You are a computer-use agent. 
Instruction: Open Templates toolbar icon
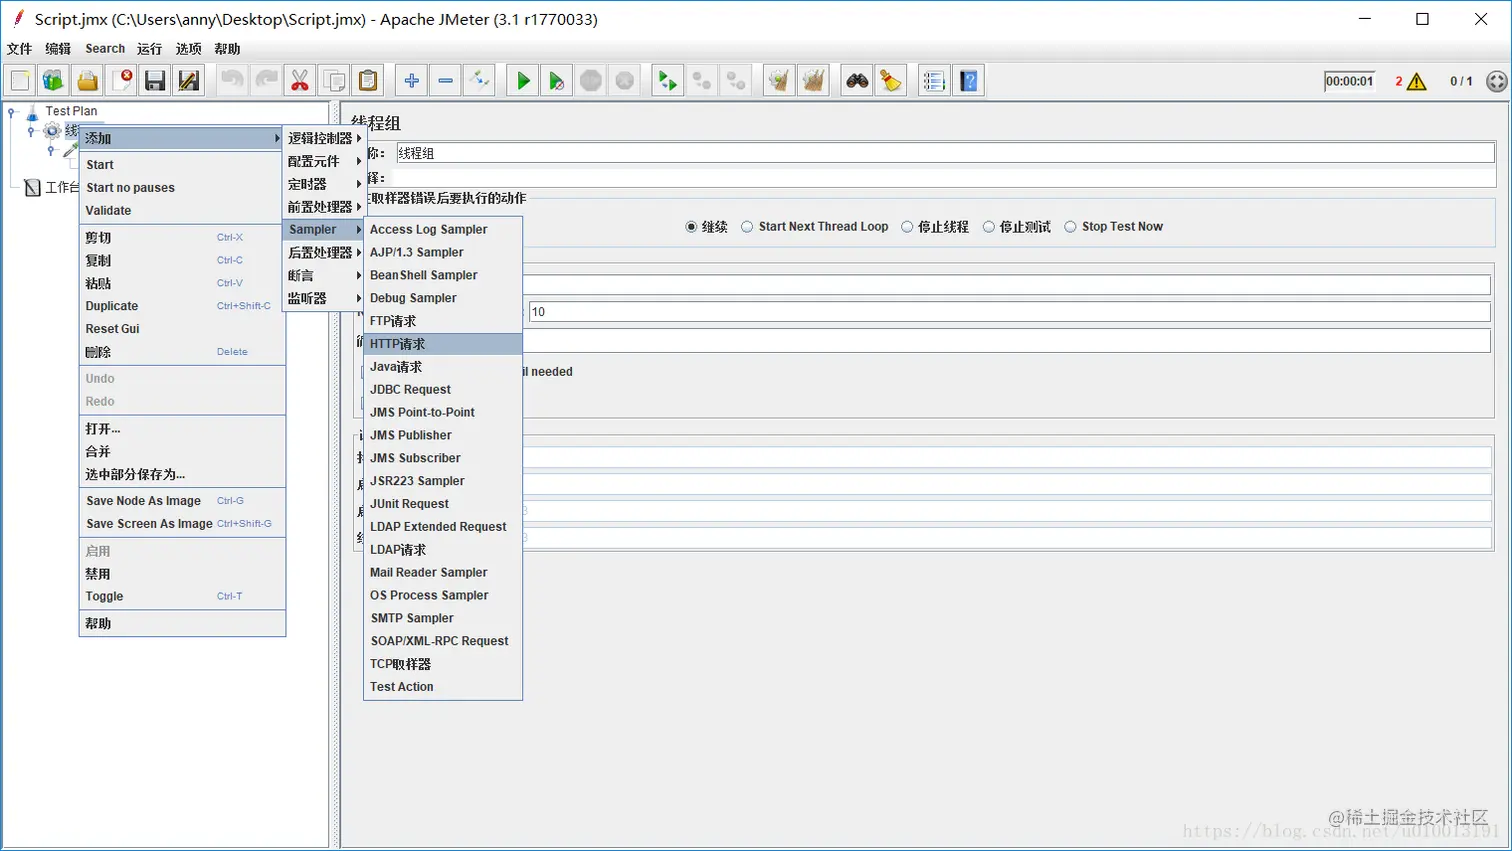click(x=54, y=81)
